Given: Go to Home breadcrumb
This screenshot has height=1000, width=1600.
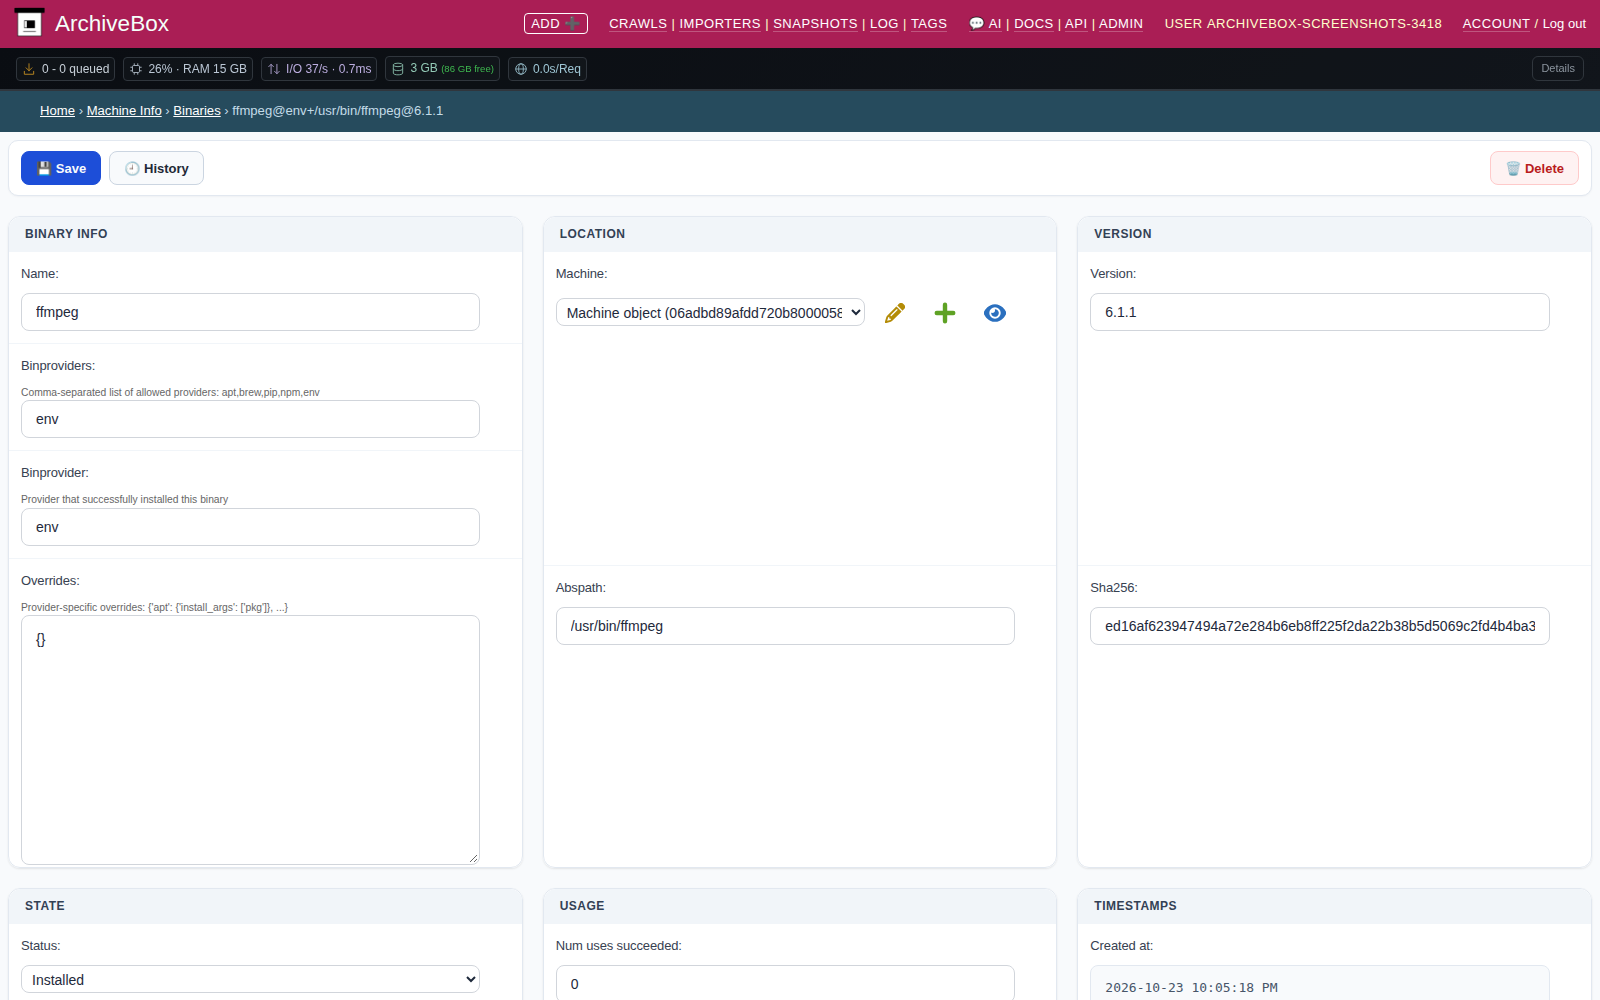Looking at the screenshot, I should pyautogui.click(x=57, y=110).
